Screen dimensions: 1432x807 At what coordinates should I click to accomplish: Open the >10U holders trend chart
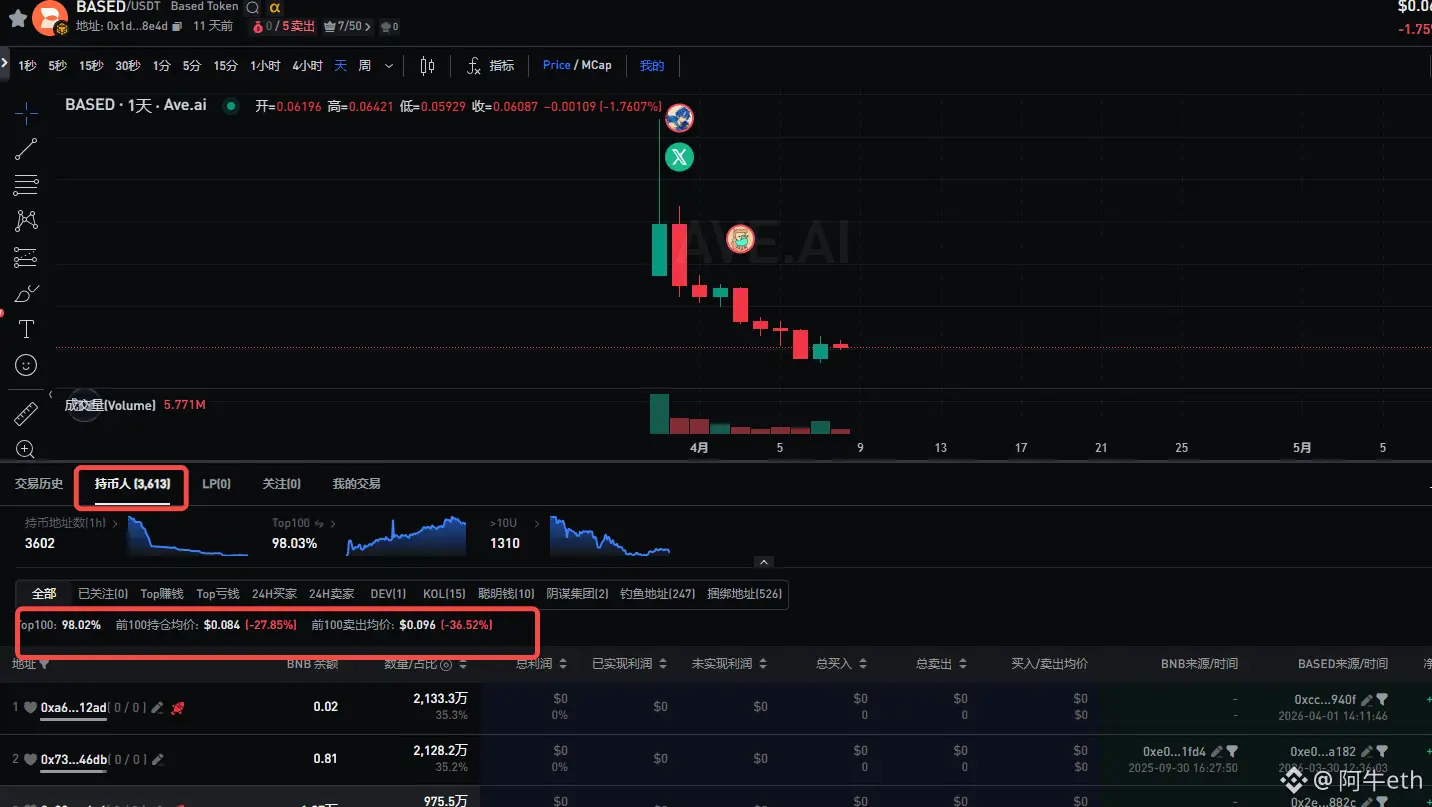click(610, 536)
